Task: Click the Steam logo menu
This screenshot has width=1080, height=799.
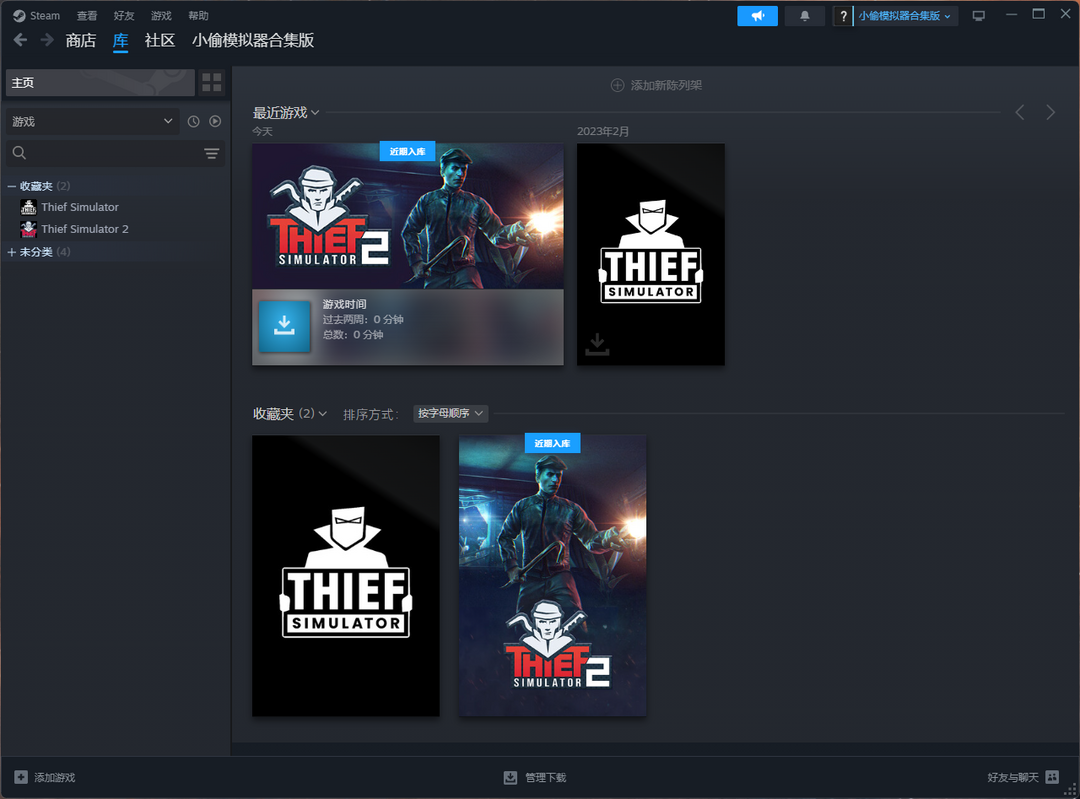Action: point(37,15)
